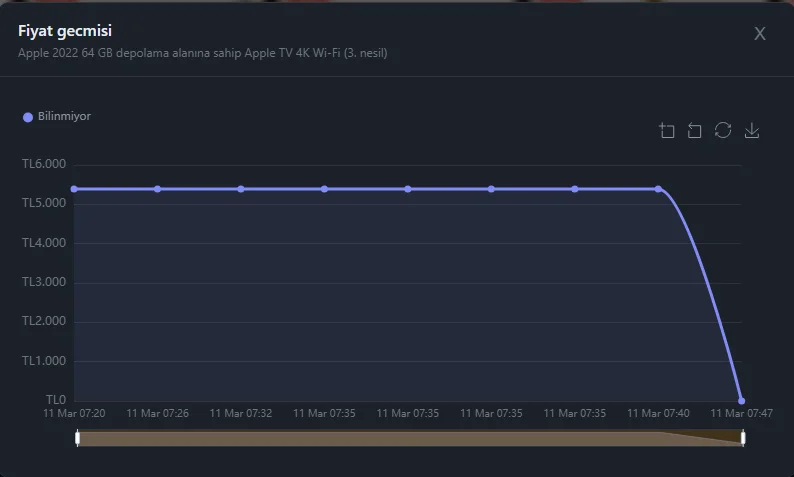Click the right handle of the zoom slider
Image resolution: width=794 pixels, height=477 pixels.
point(743,438)
